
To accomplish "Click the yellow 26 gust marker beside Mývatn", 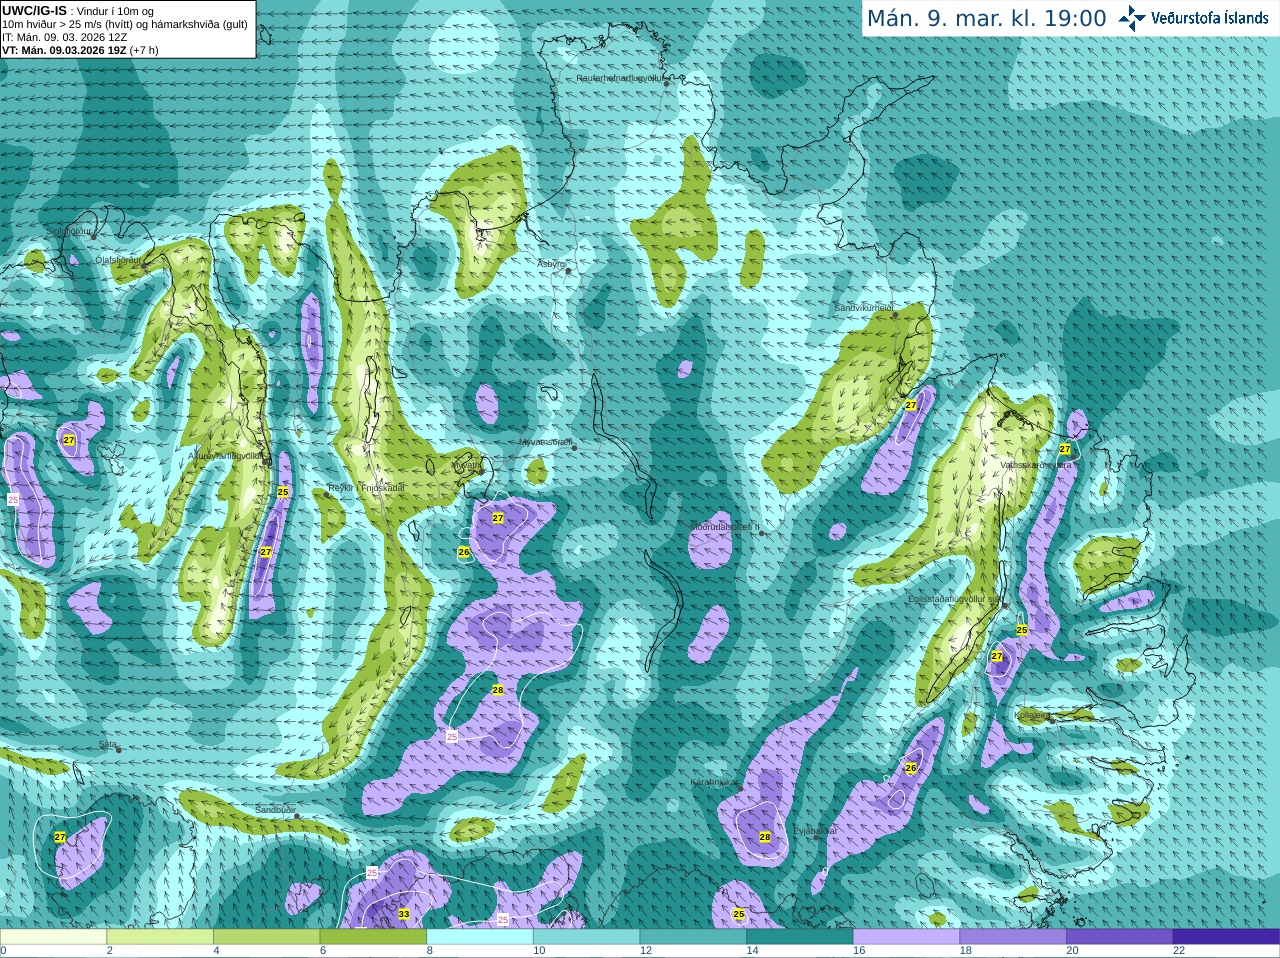I will tap(464, 552).
